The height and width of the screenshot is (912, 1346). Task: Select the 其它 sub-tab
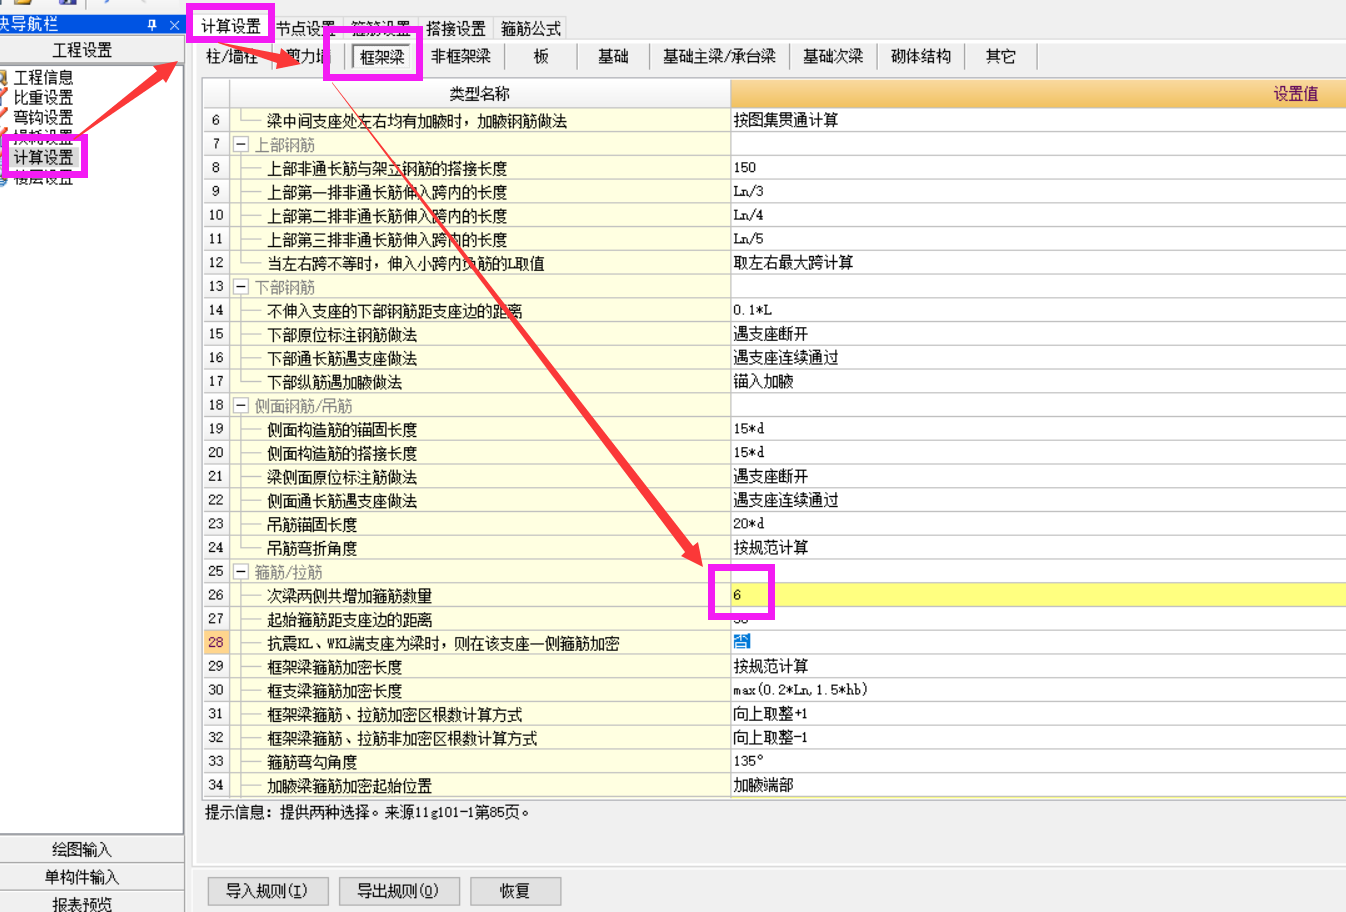tap(1001, 57)
